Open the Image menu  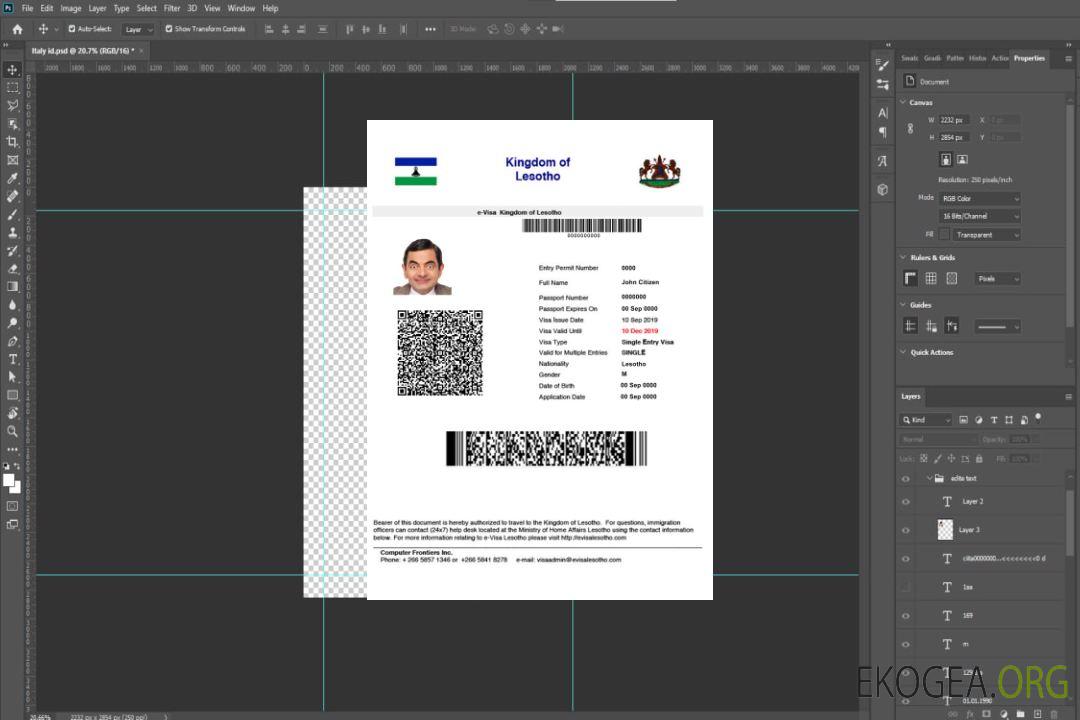click(x=70, y=8)
